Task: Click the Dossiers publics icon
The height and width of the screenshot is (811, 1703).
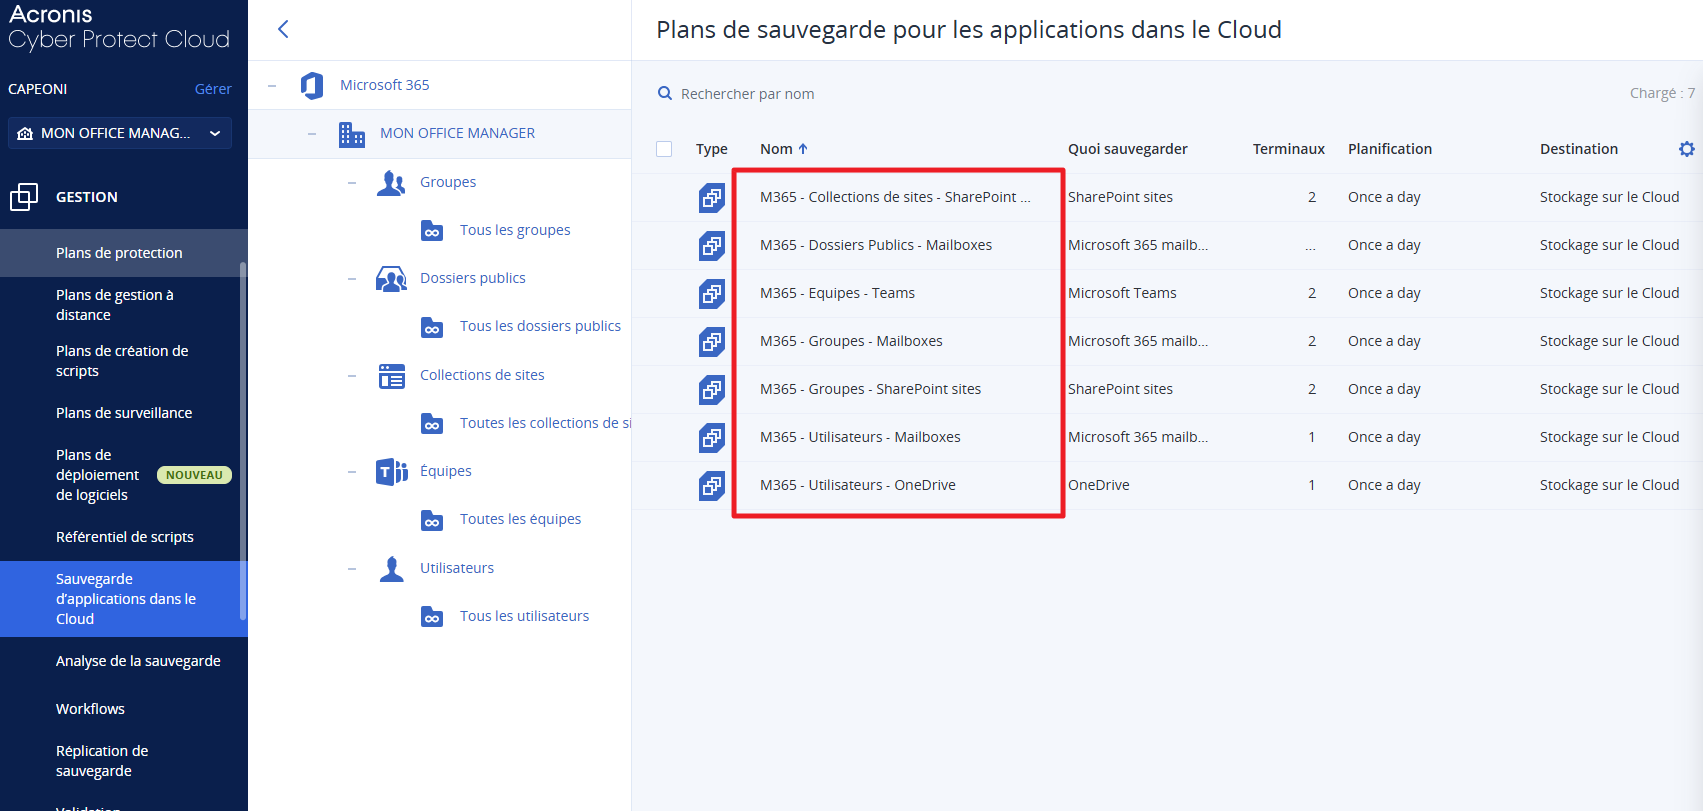Action: [x=391, y=279]
